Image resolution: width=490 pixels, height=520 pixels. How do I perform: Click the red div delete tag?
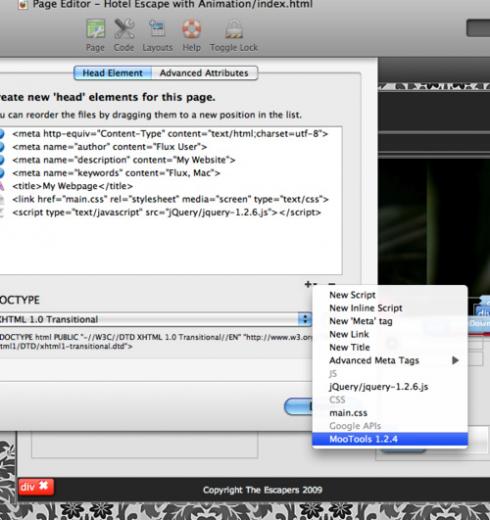click(x=36, y=487)
